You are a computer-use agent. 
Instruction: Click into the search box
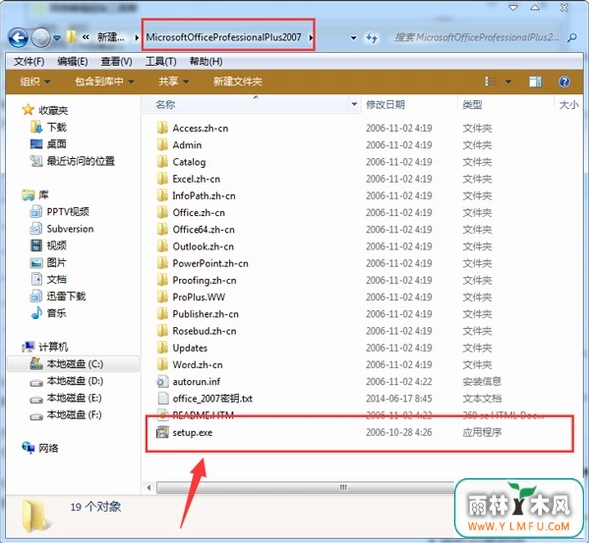point(476,37)
